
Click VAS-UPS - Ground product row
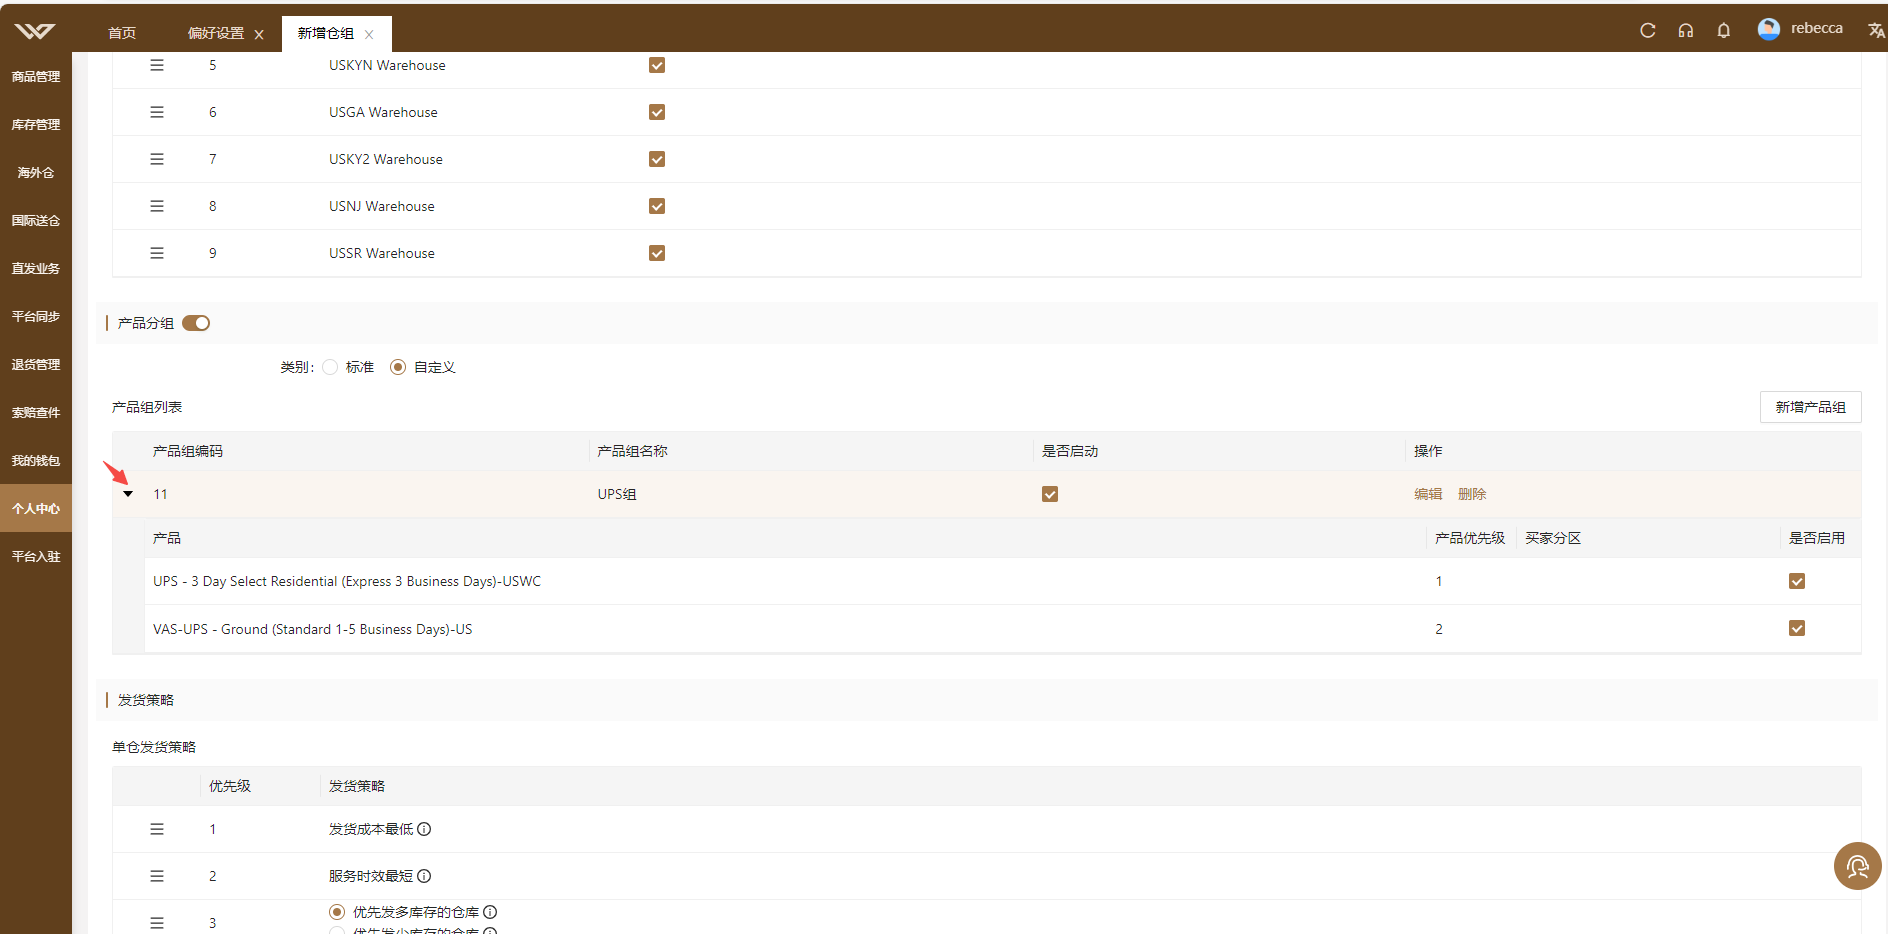coord(1003,629)
